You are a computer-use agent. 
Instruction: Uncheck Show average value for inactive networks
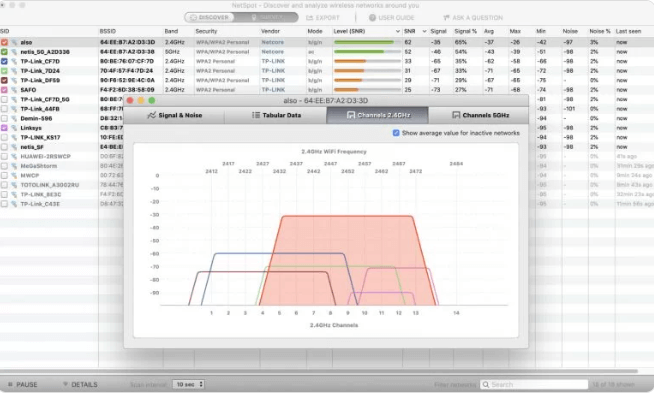pyautogui.click(x=396, y=133)
